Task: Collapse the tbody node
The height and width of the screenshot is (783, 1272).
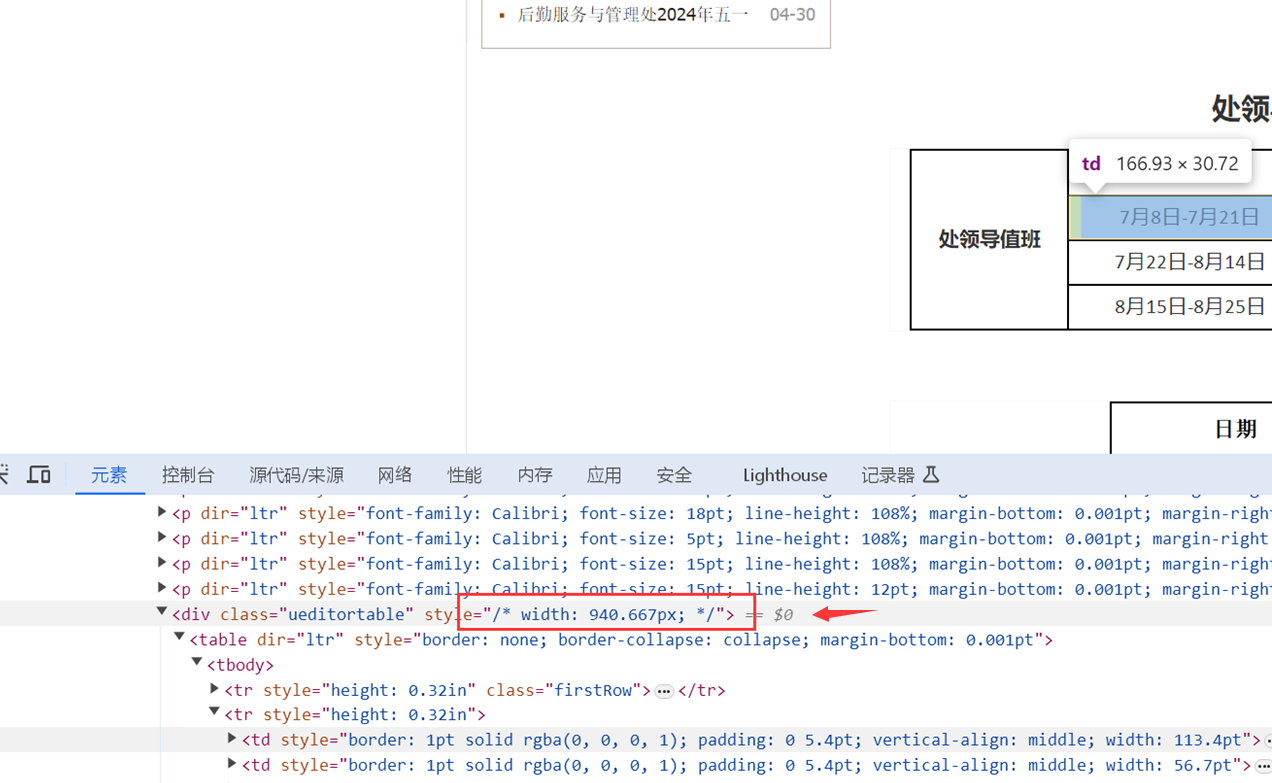Action: tap(197, 663)
